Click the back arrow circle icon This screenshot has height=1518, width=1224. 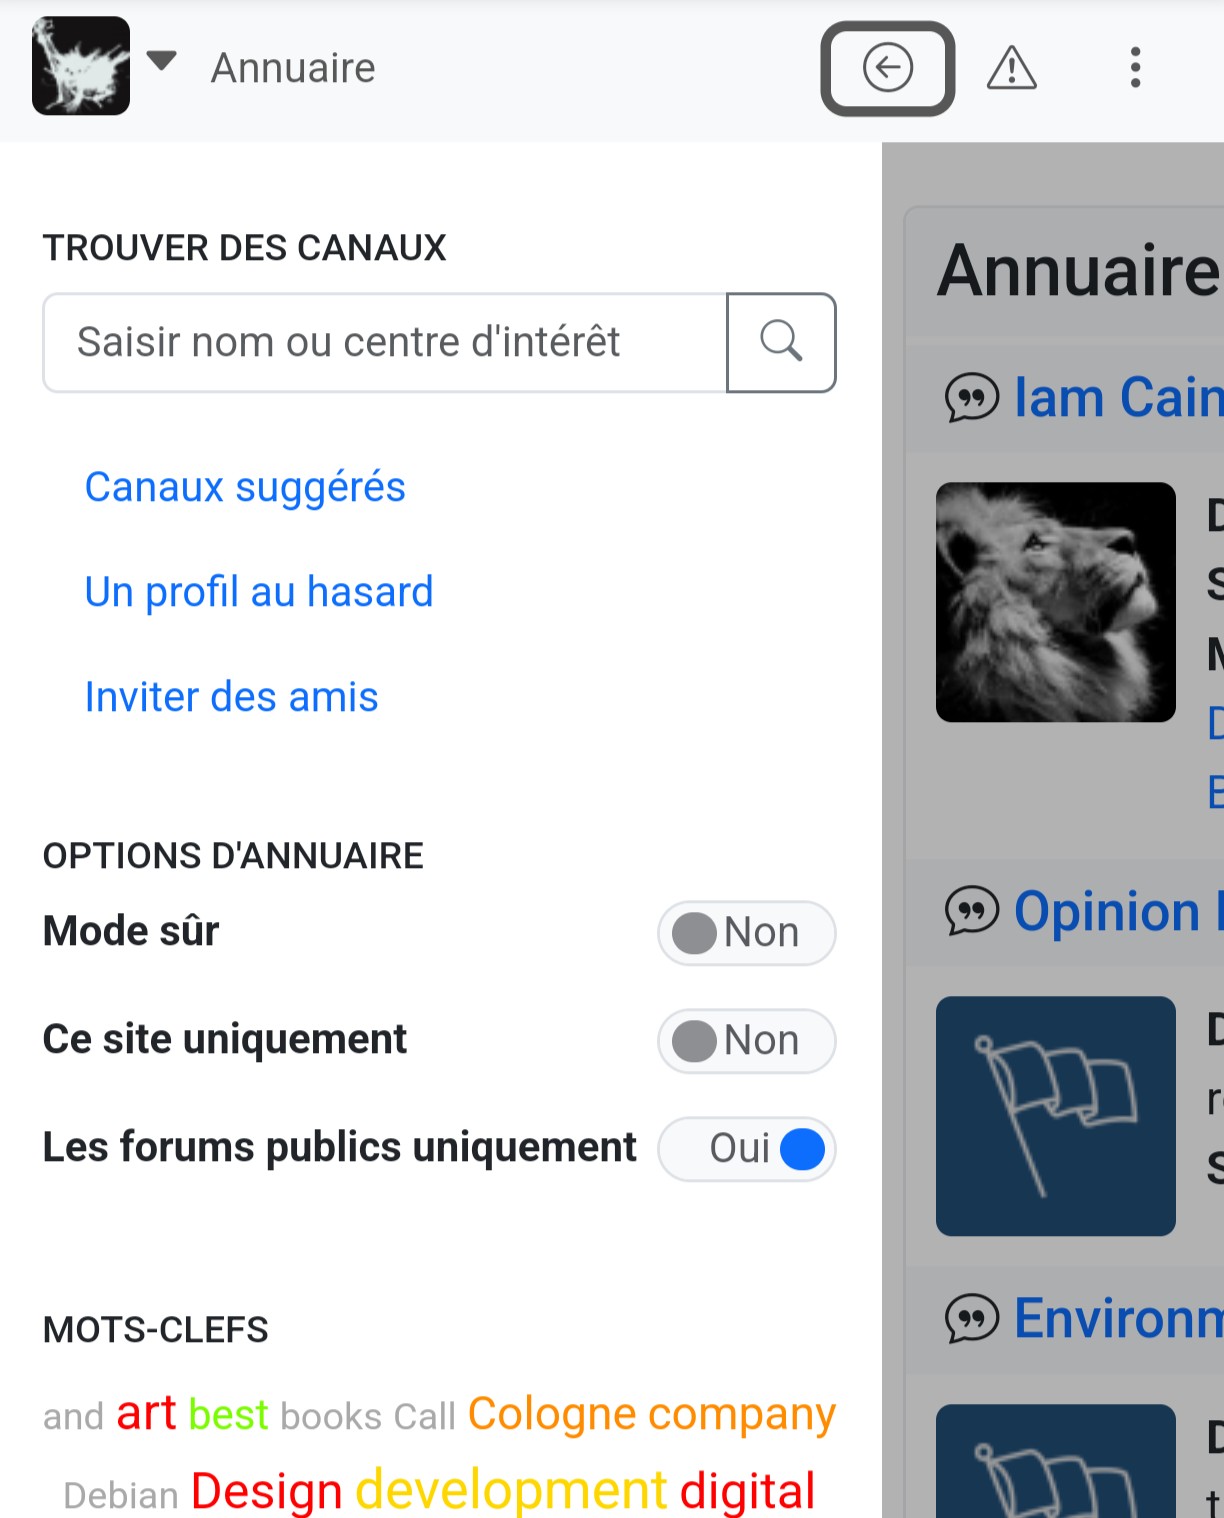coord(887,68)
